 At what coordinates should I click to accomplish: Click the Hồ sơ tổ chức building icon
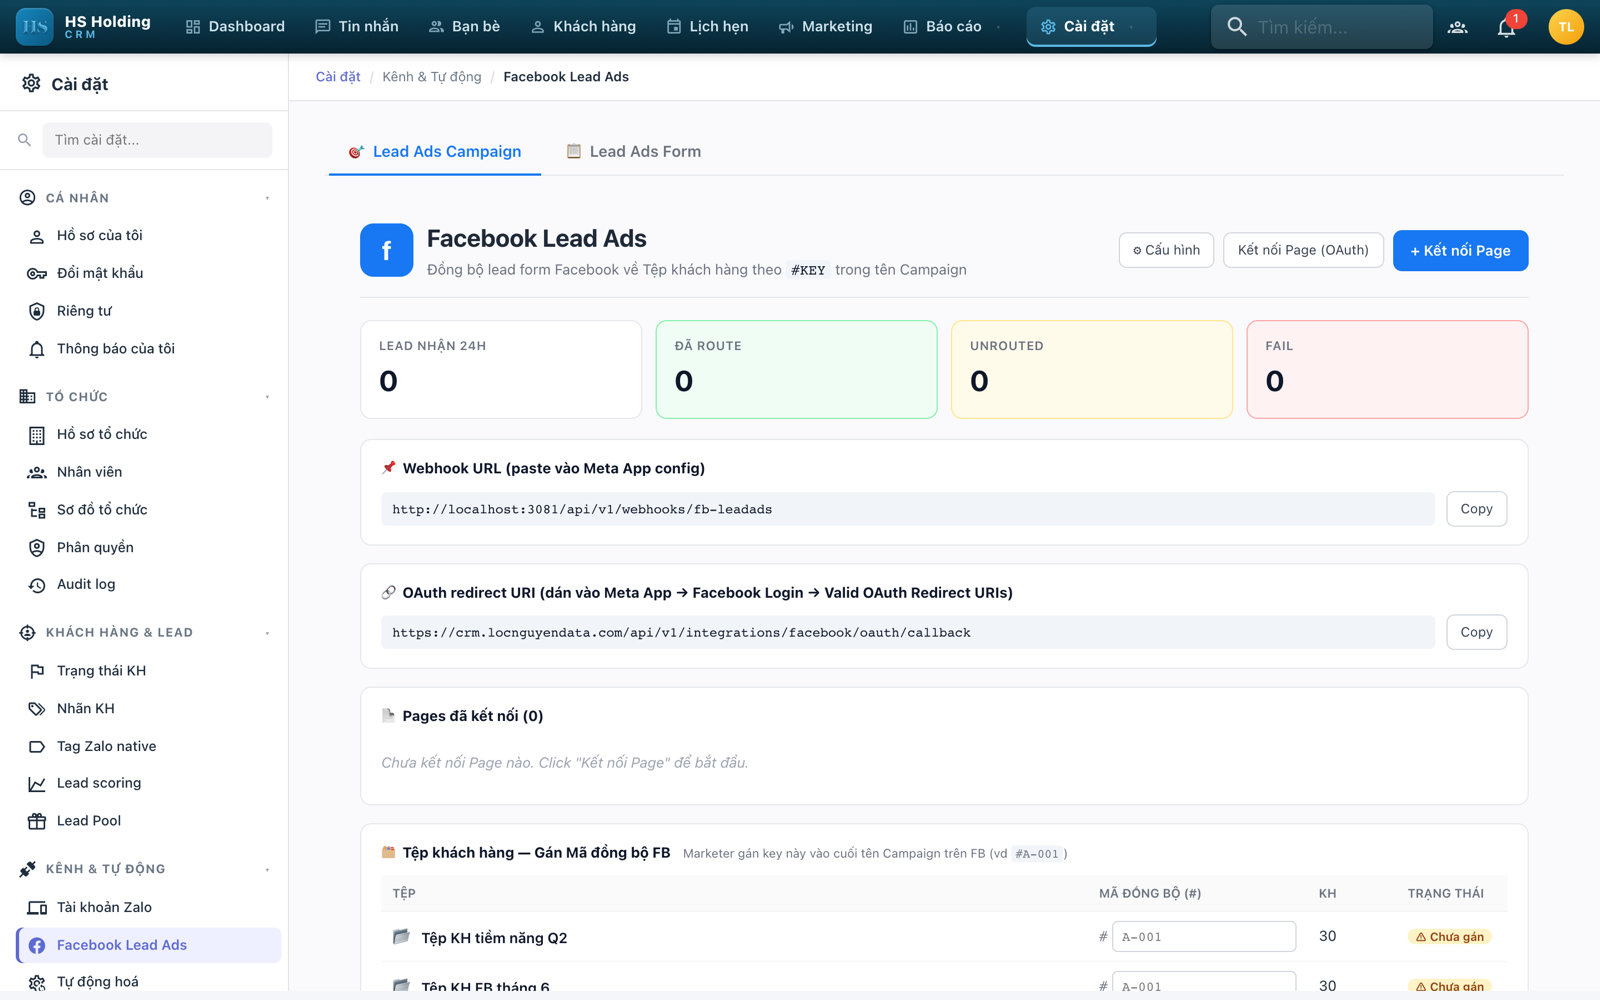click(37, 435)
